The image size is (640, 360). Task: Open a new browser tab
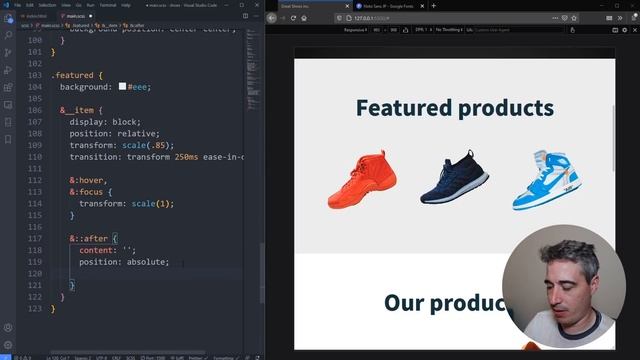pos(433,6)
